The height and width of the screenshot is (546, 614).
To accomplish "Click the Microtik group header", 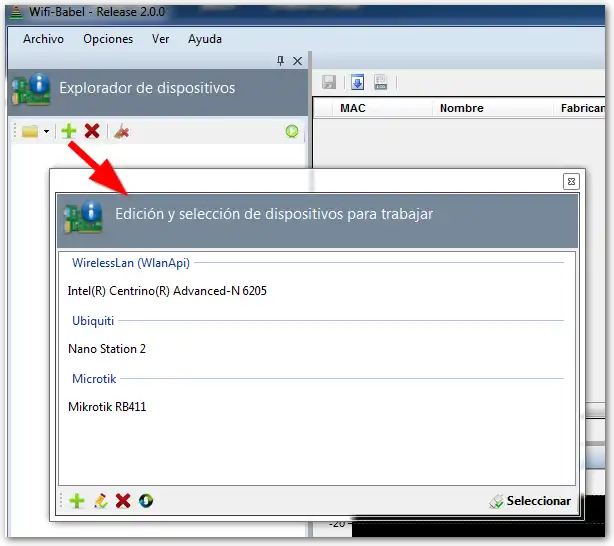I will pos(94,379).
